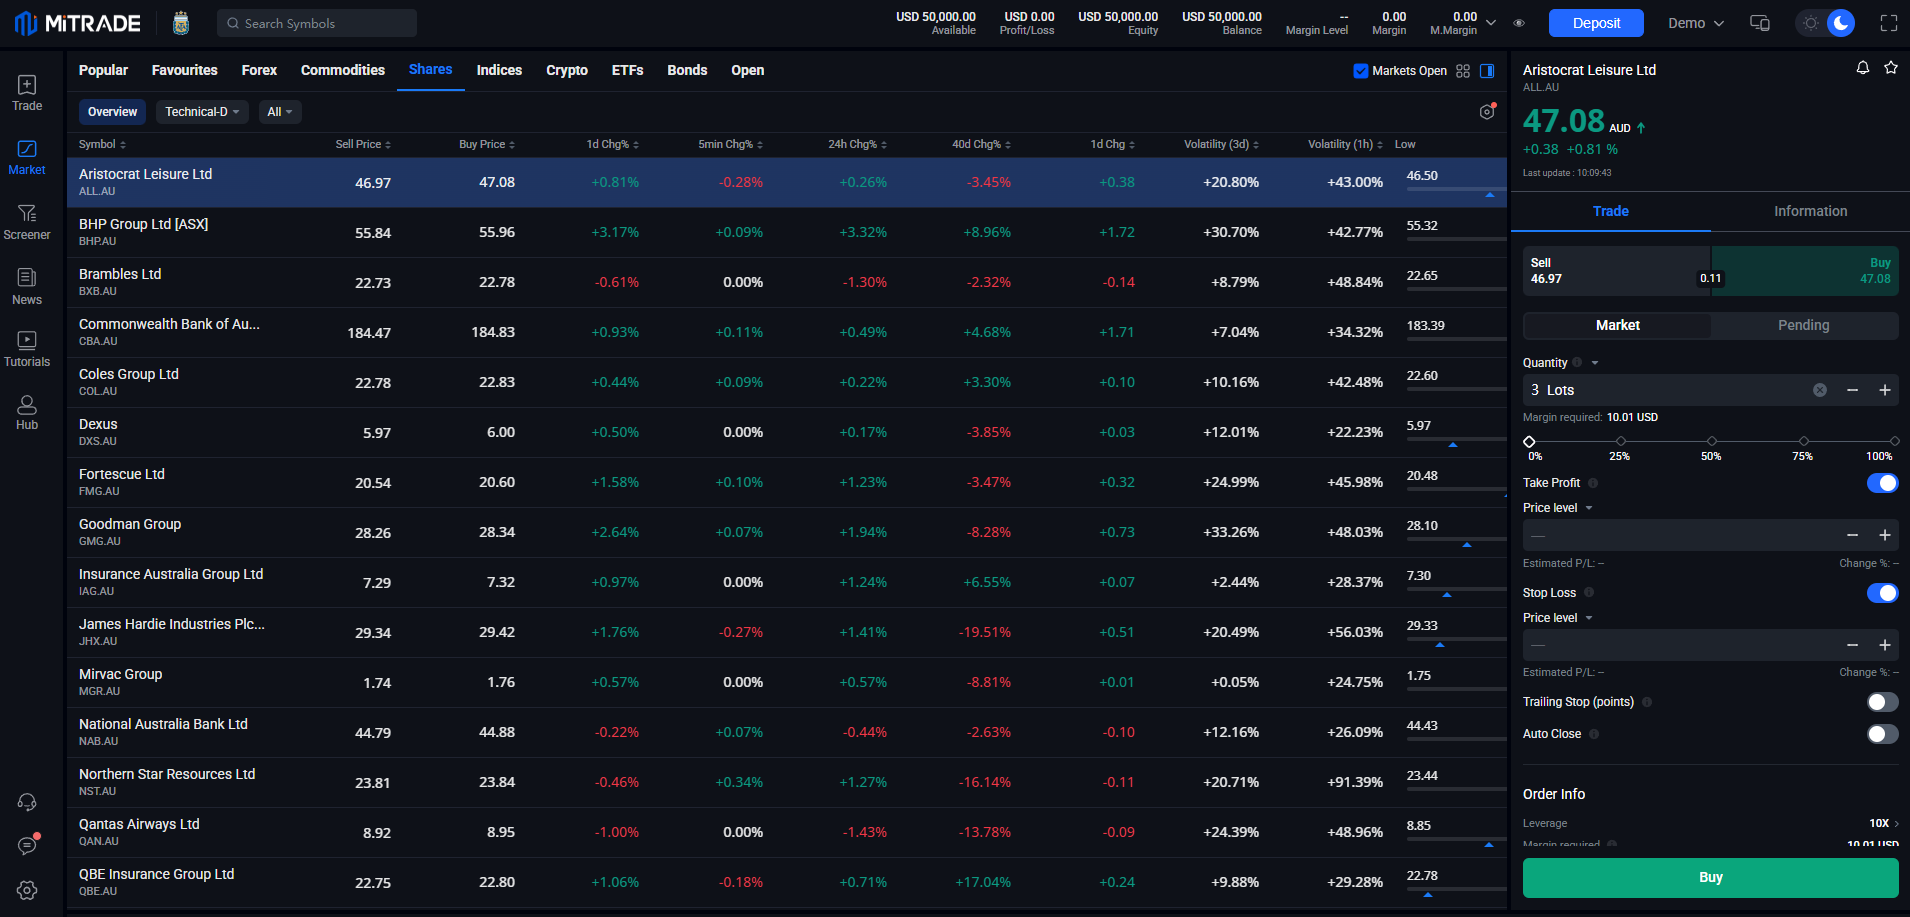Viewport: 1910px width, 917px height.
Task: Open the All filter dropdown
Action: pos(279,112)
